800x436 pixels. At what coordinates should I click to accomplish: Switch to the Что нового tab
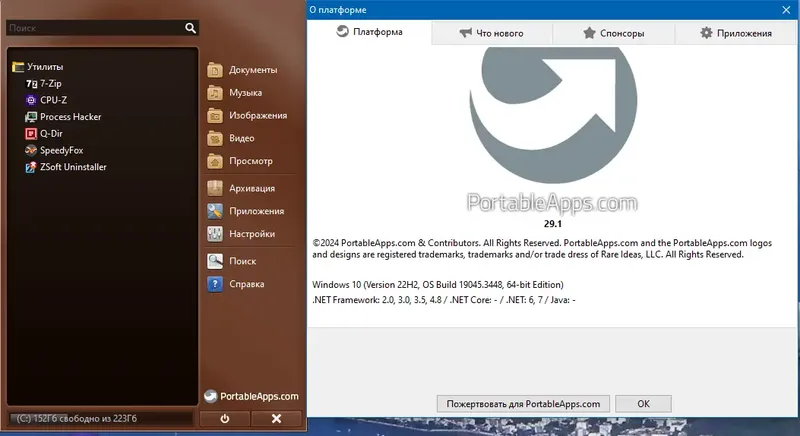pyautogui.click(x=492, y=33)
